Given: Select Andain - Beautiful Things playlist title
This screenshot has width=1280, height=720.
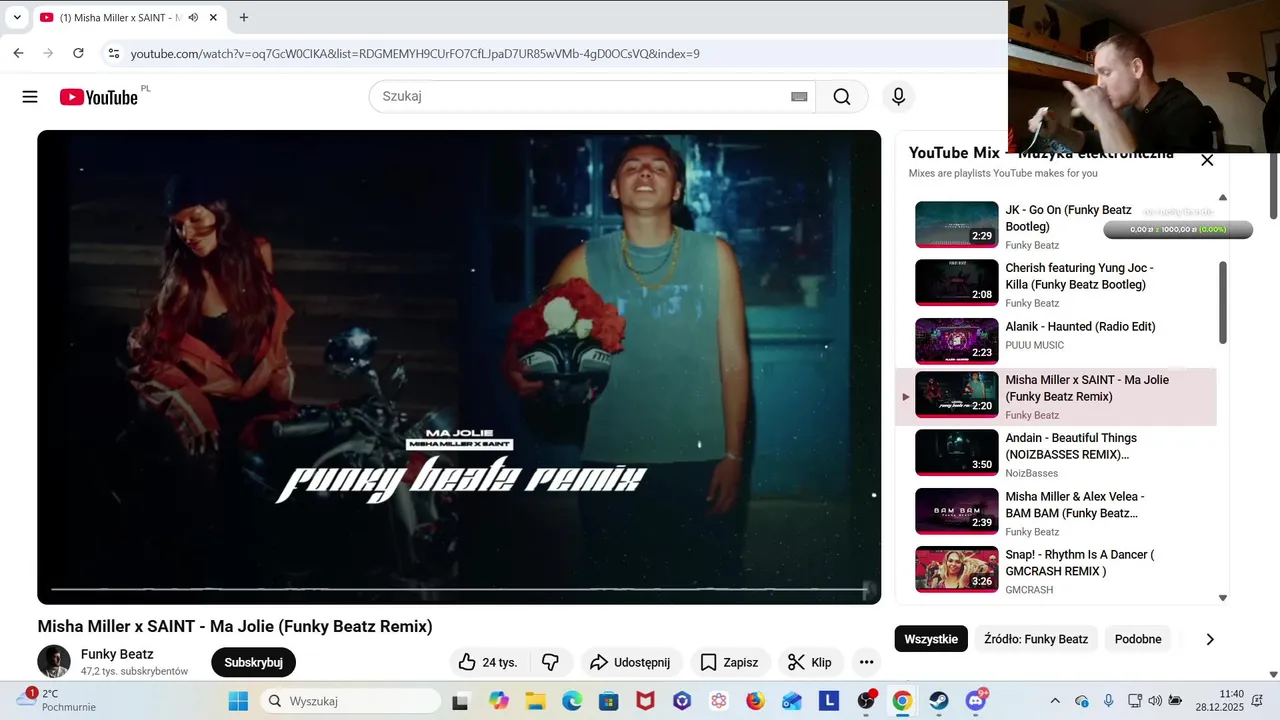Looking at the screenshot, I should (1071, 446).
